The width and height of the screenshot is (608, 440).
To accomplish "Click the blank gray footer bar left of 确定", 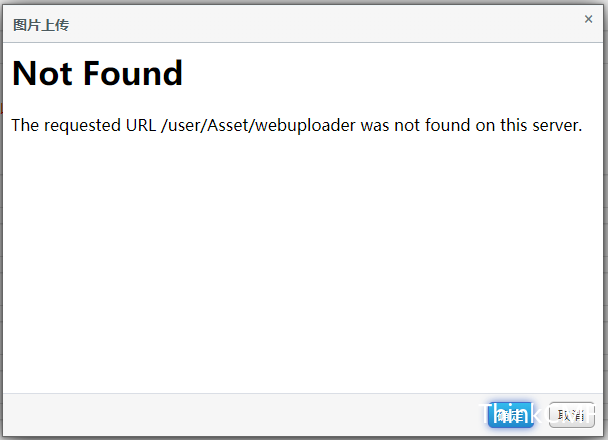I will [x=244, y=415].
